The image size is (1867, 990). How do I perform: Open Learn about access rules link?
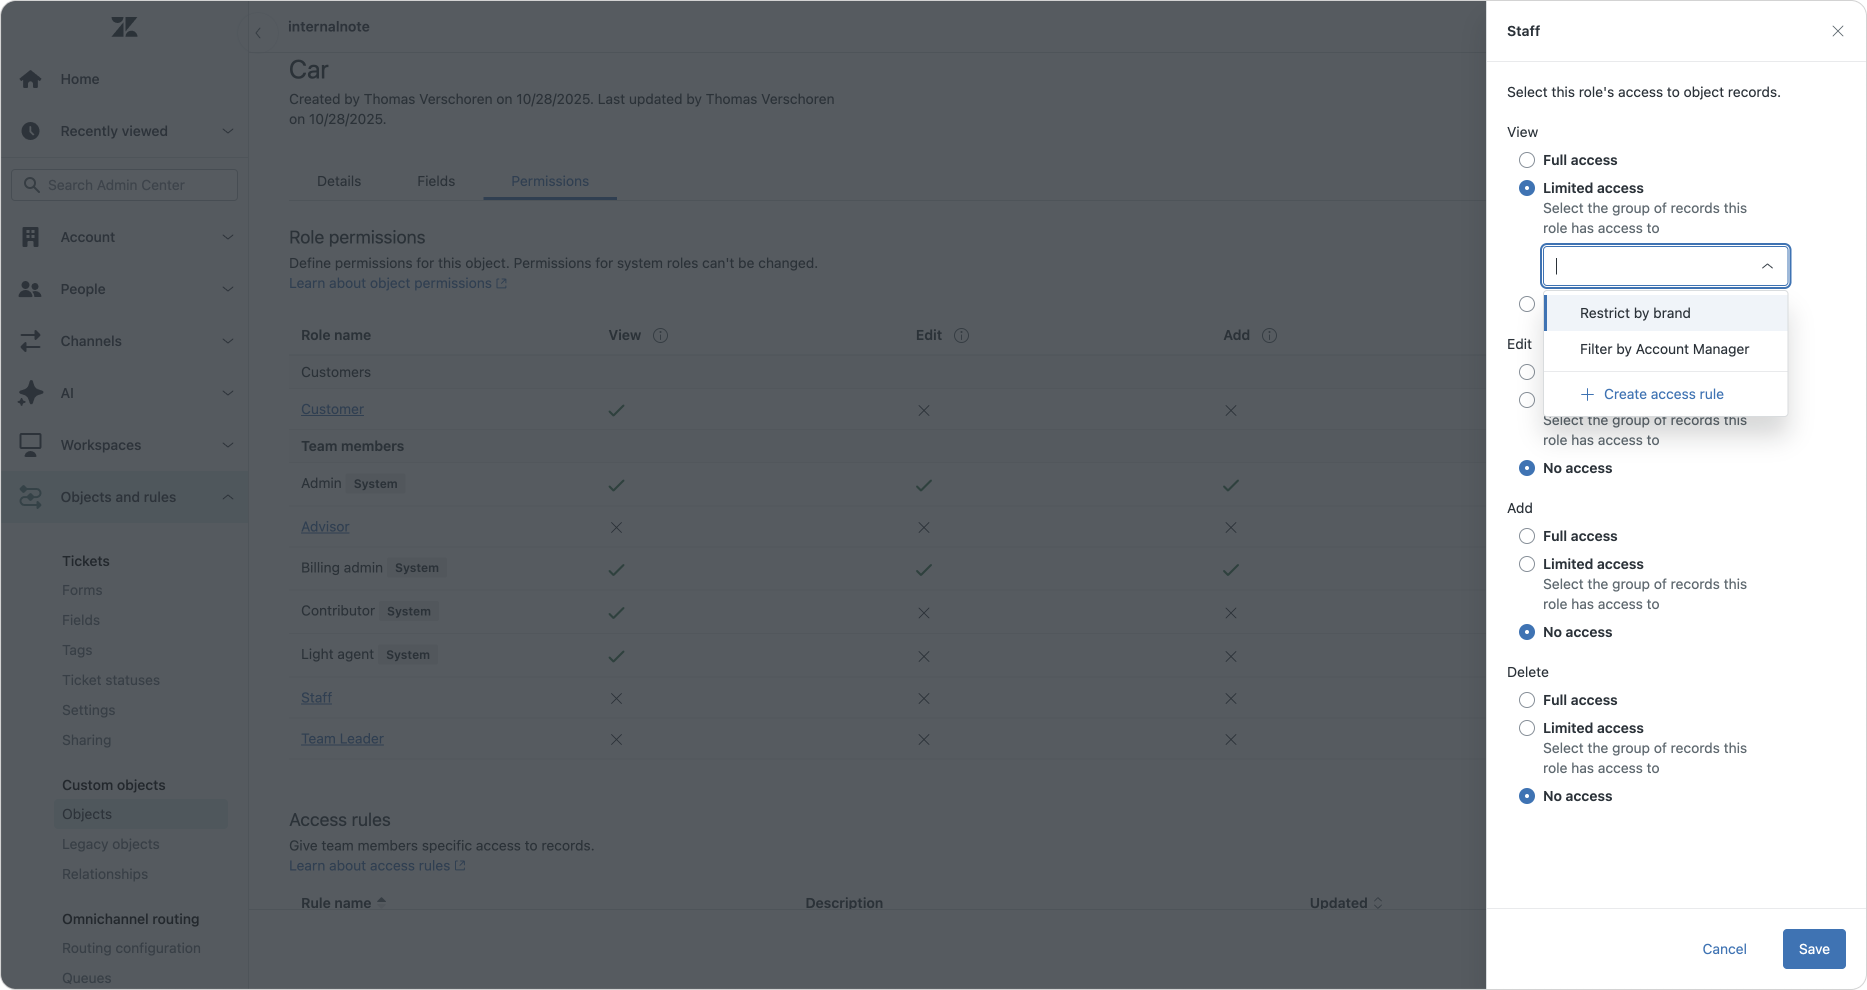click(x=377, y=865)
